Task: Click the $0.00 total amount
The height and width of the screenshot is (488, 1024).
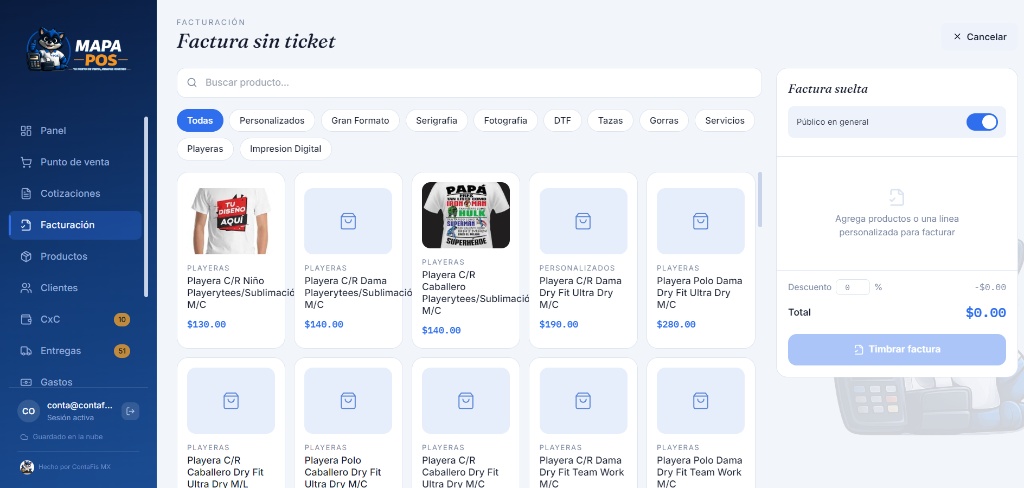Action: (985, 312)
